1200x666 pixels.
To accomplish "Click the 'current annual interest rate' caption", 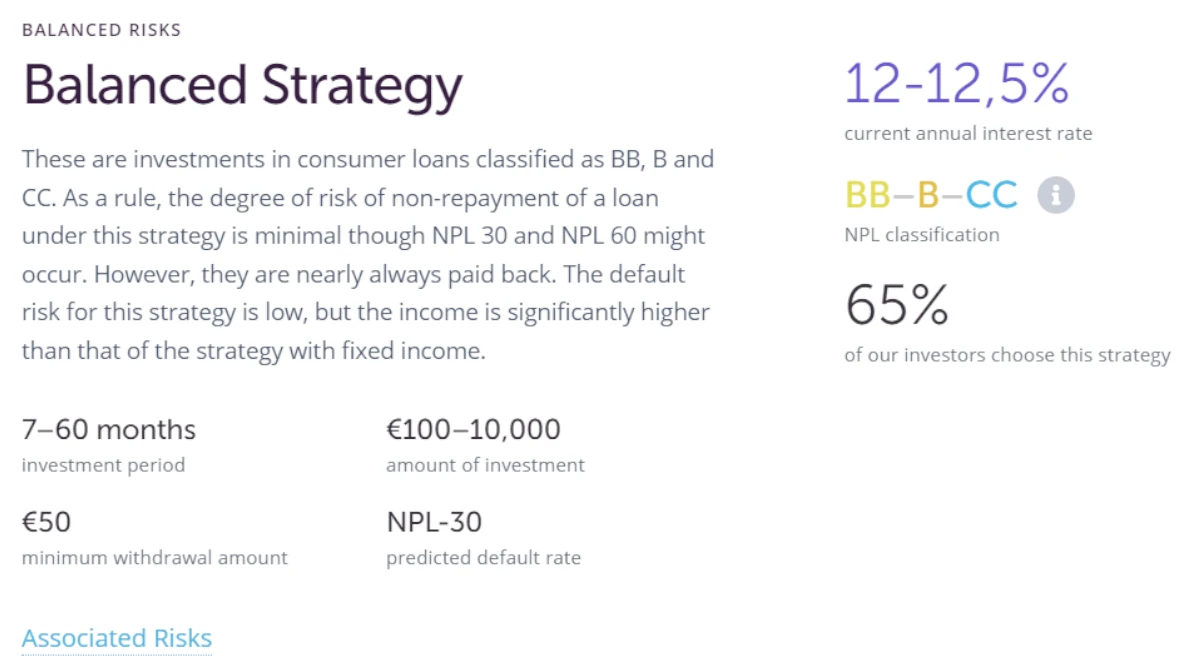I will click(968, 134).
